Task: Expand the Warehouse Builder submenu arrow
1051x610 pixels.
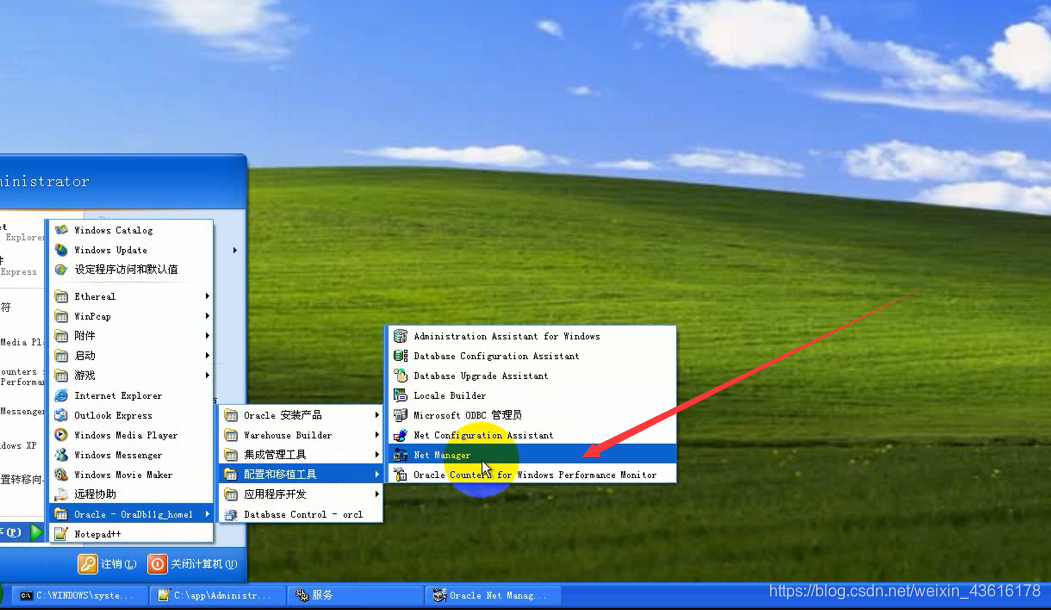Action: point(377,435)
